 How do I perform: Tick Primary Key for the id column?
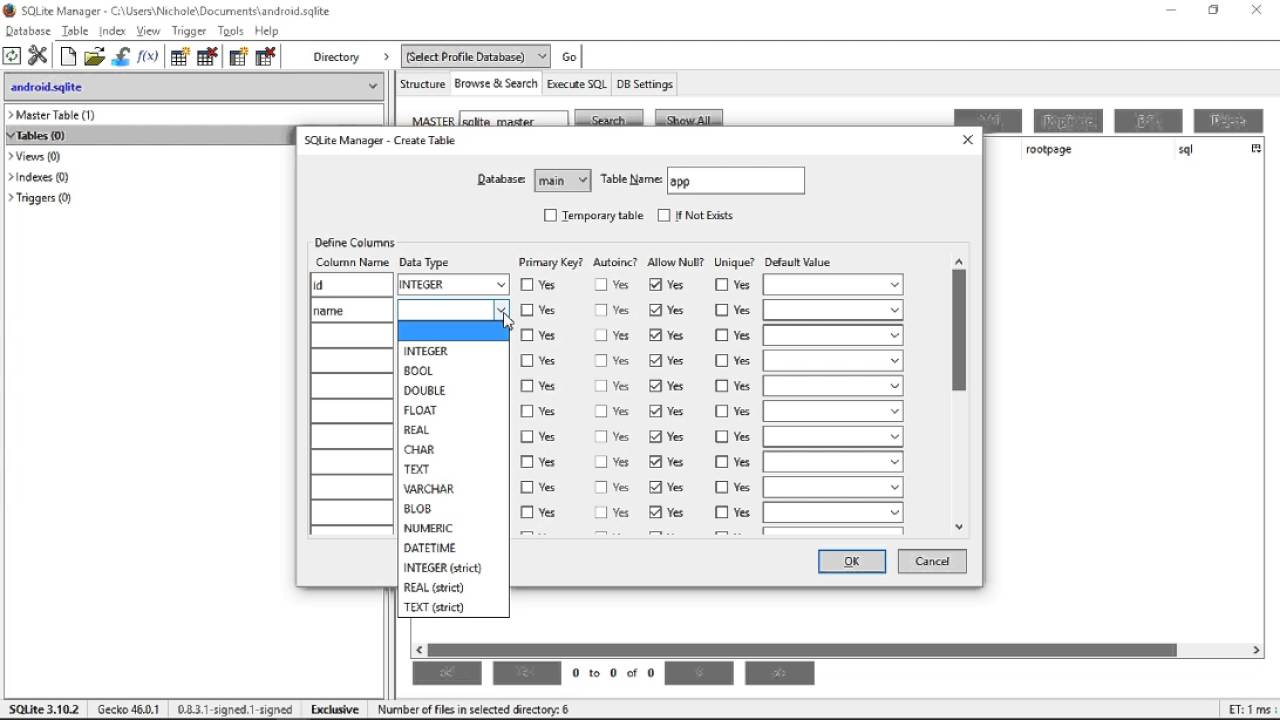coord(527,285)
